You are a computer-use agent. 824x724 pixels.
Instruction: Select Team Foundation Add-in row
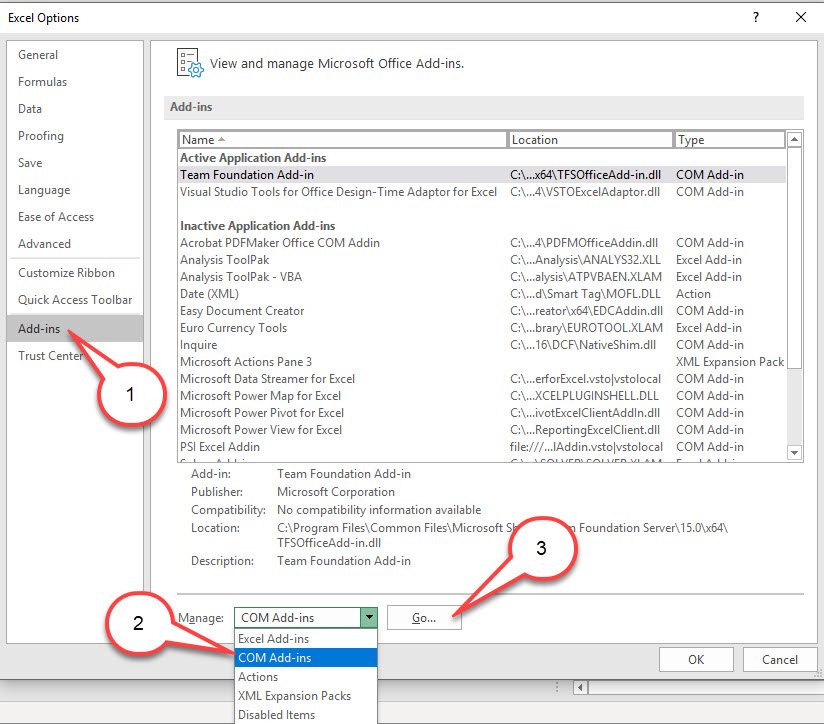coord(482,175)
